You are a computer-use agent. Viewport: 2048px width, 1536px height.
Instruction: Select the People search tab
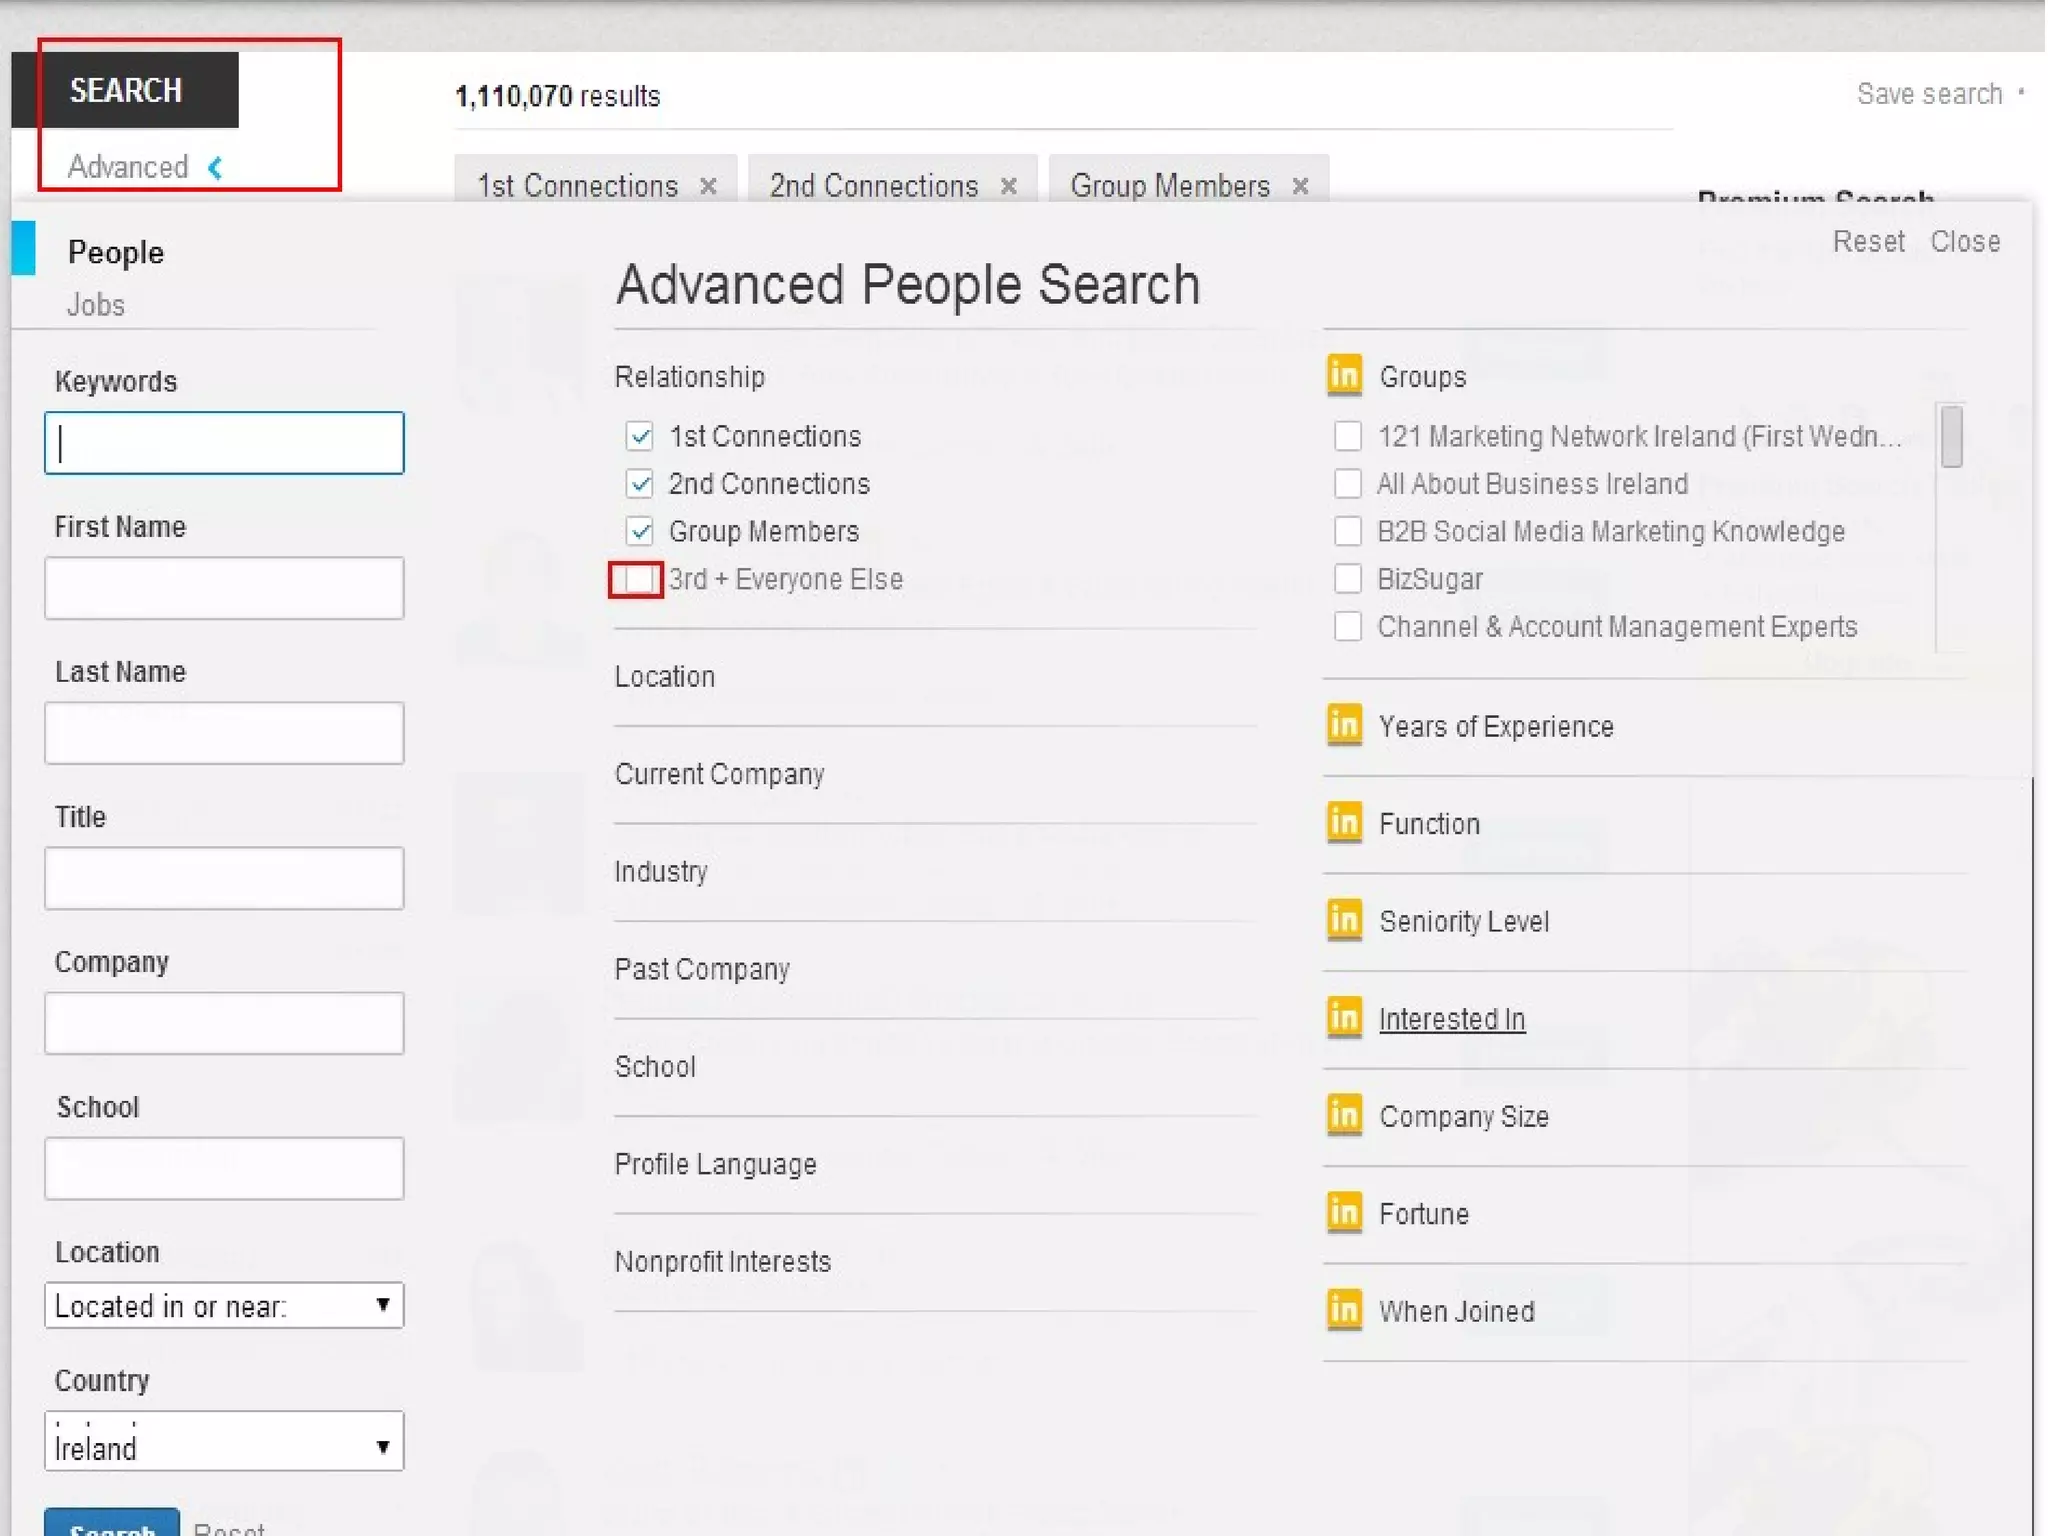[x=115, y=252]
